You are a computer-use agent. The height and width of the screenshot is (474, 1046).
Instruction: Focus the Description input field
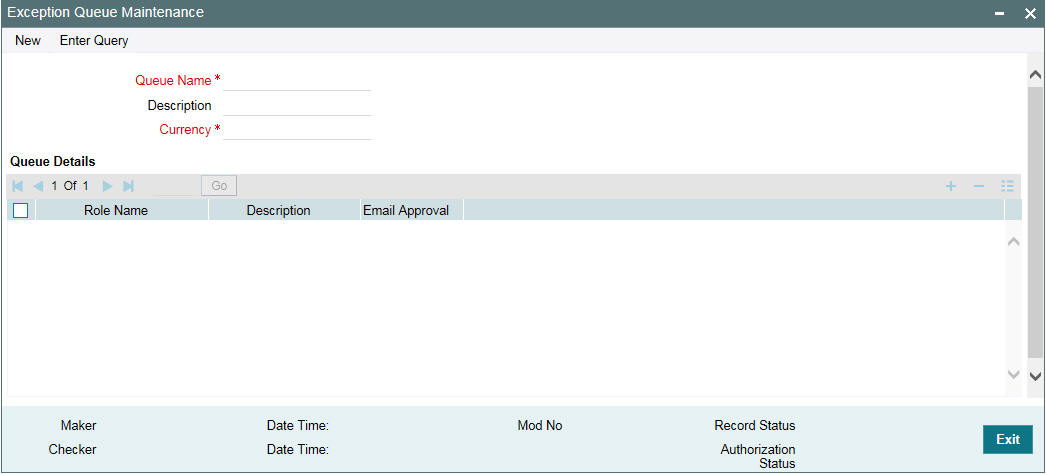[x=297, y=105]
